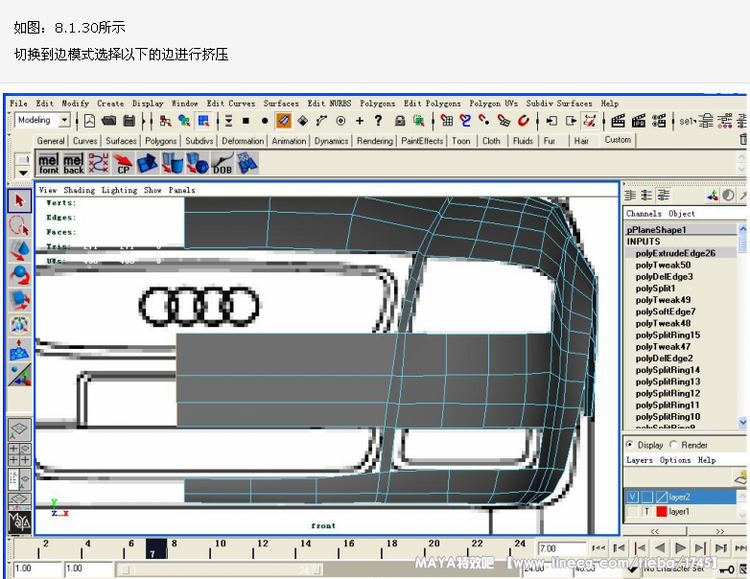Activate the Scale tool cube icon
750x579 pixels.
point(20,301)
